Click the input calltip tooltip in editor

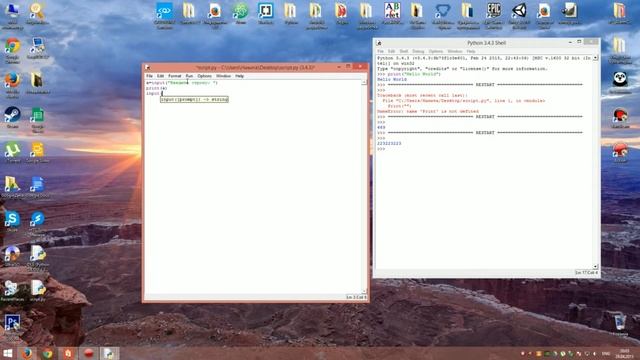[194, 99]
